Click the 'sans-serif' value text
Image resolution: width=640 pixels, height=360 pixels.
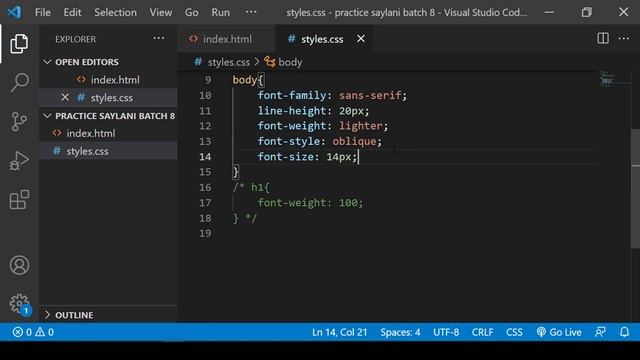click(370, 95)
